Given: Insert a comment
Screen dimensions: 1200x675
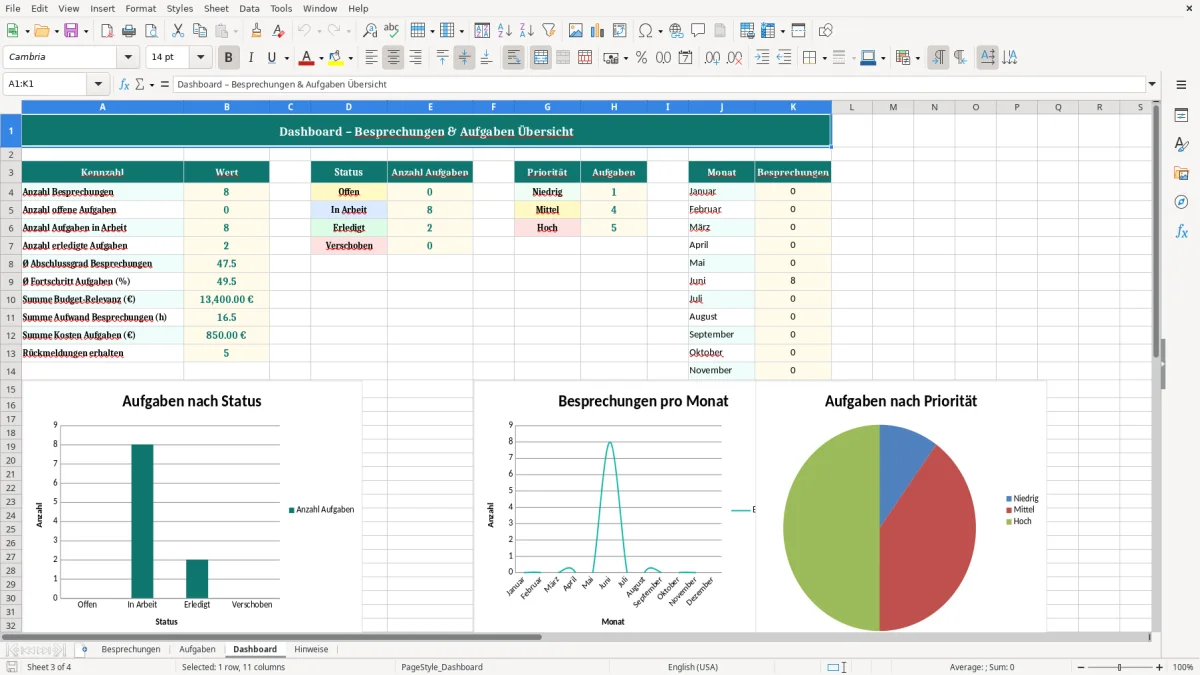Looking at the screenshot, I should pos(698,31).
